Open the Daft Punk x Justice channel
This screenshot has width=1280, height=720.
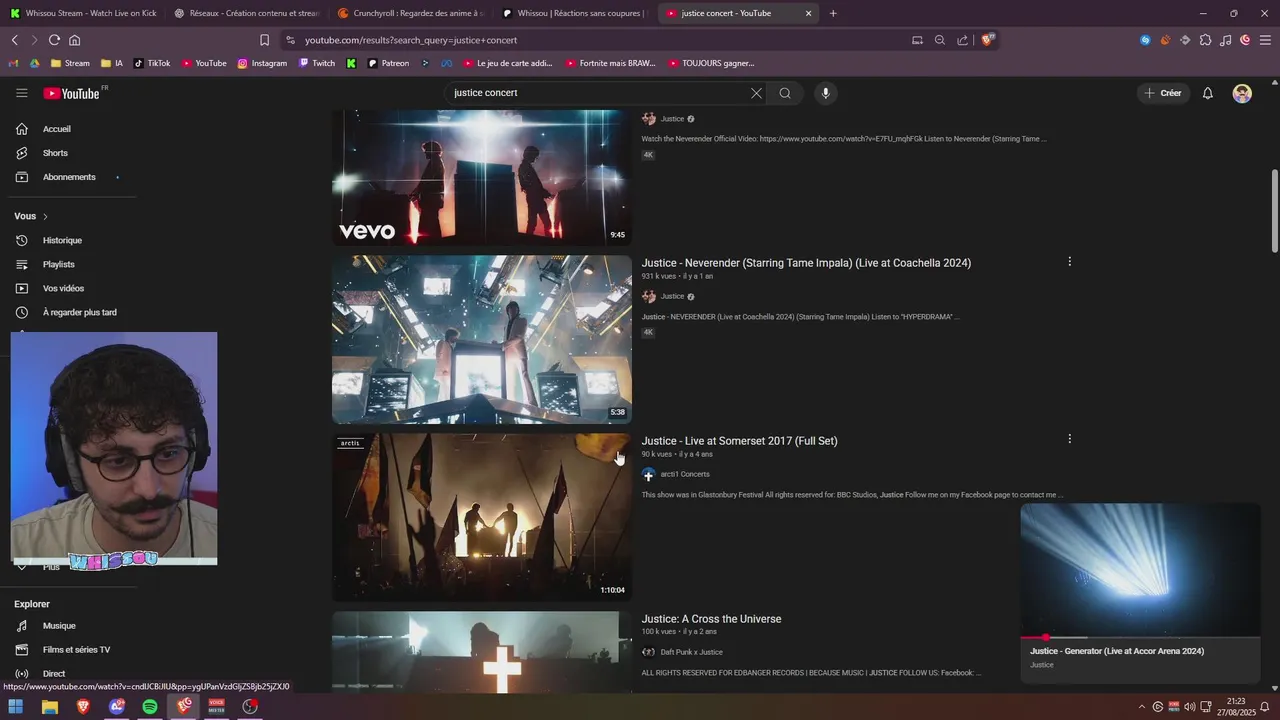pos(691,652)
